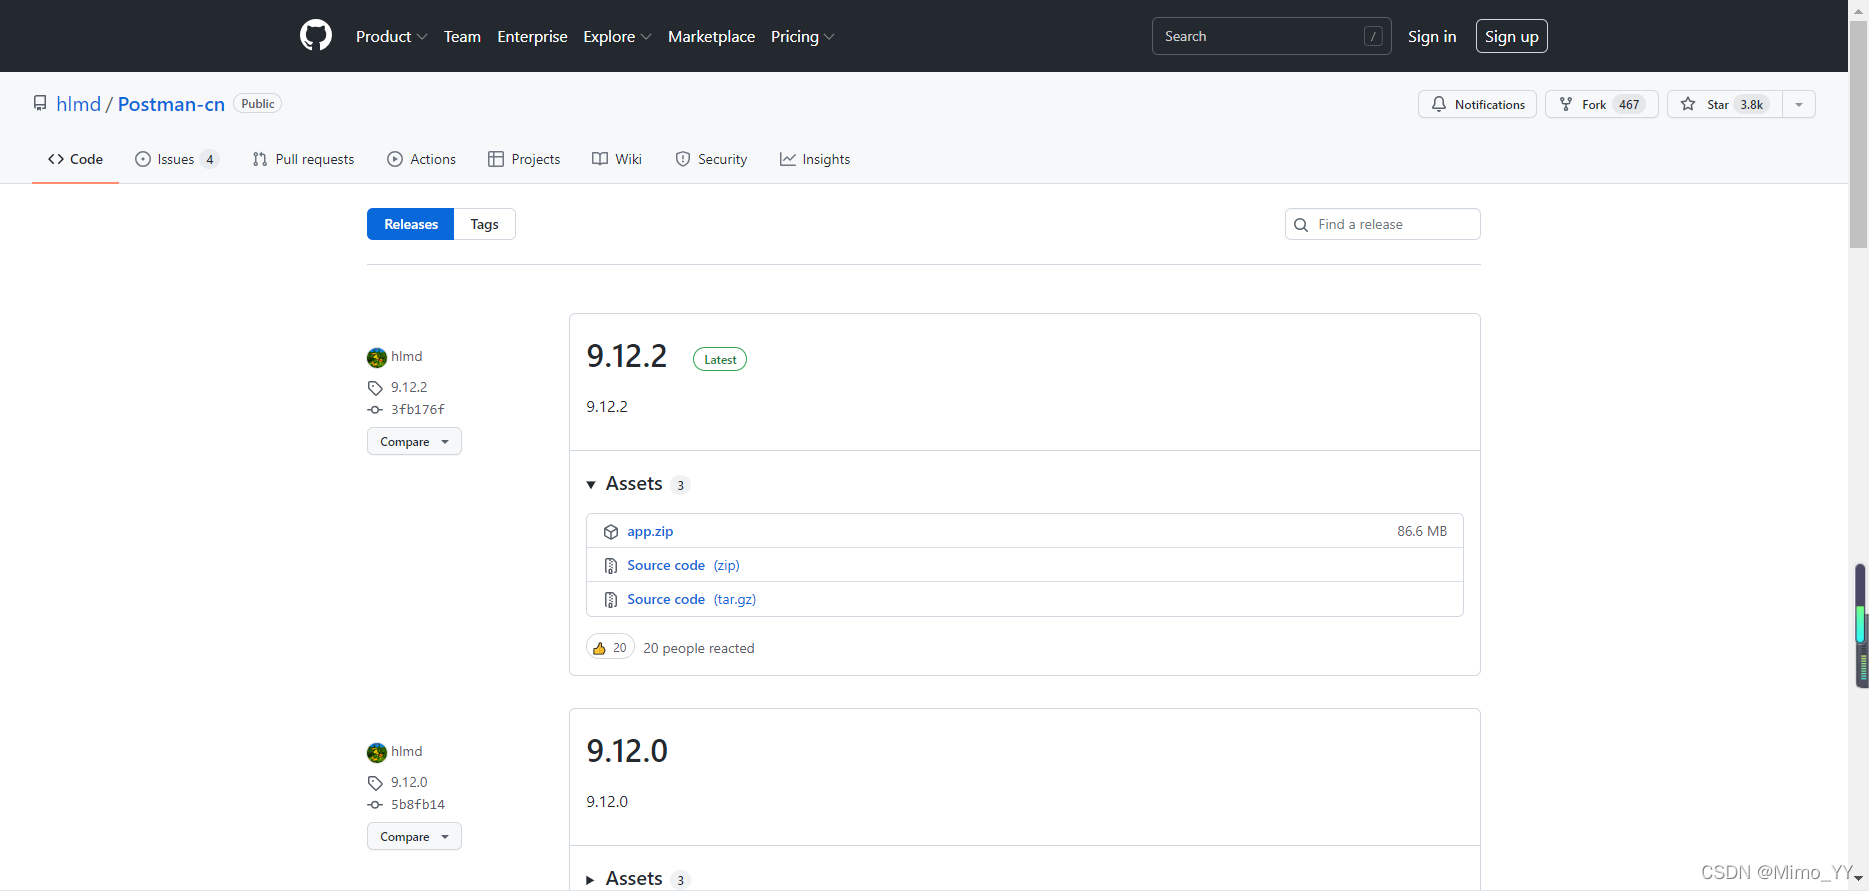Open the Product menu in header

tap(391, 36)
